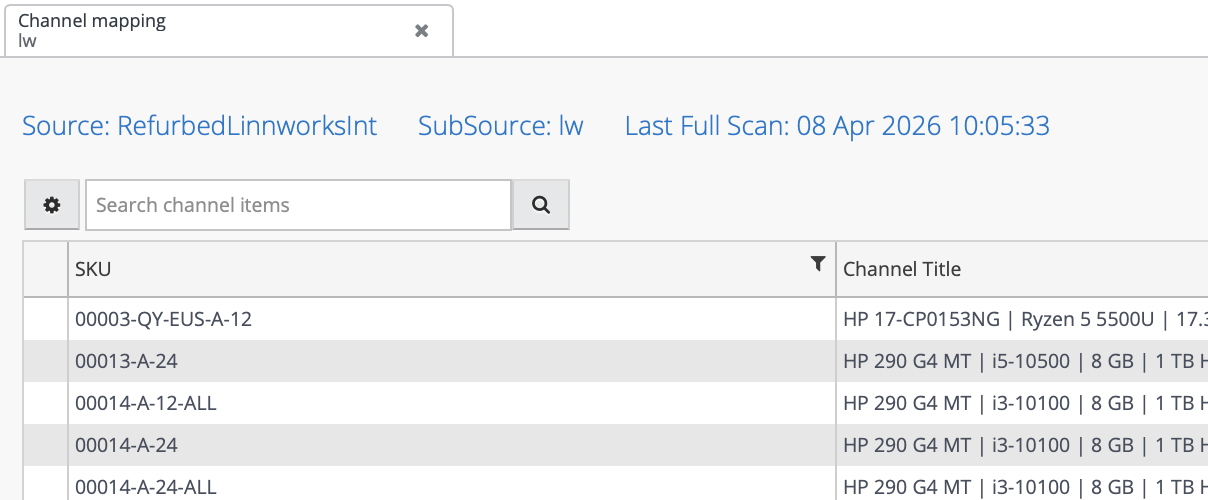Click title cell in 00014-A-12-ALL row
1208x500 pixels.
point(1022,403)
